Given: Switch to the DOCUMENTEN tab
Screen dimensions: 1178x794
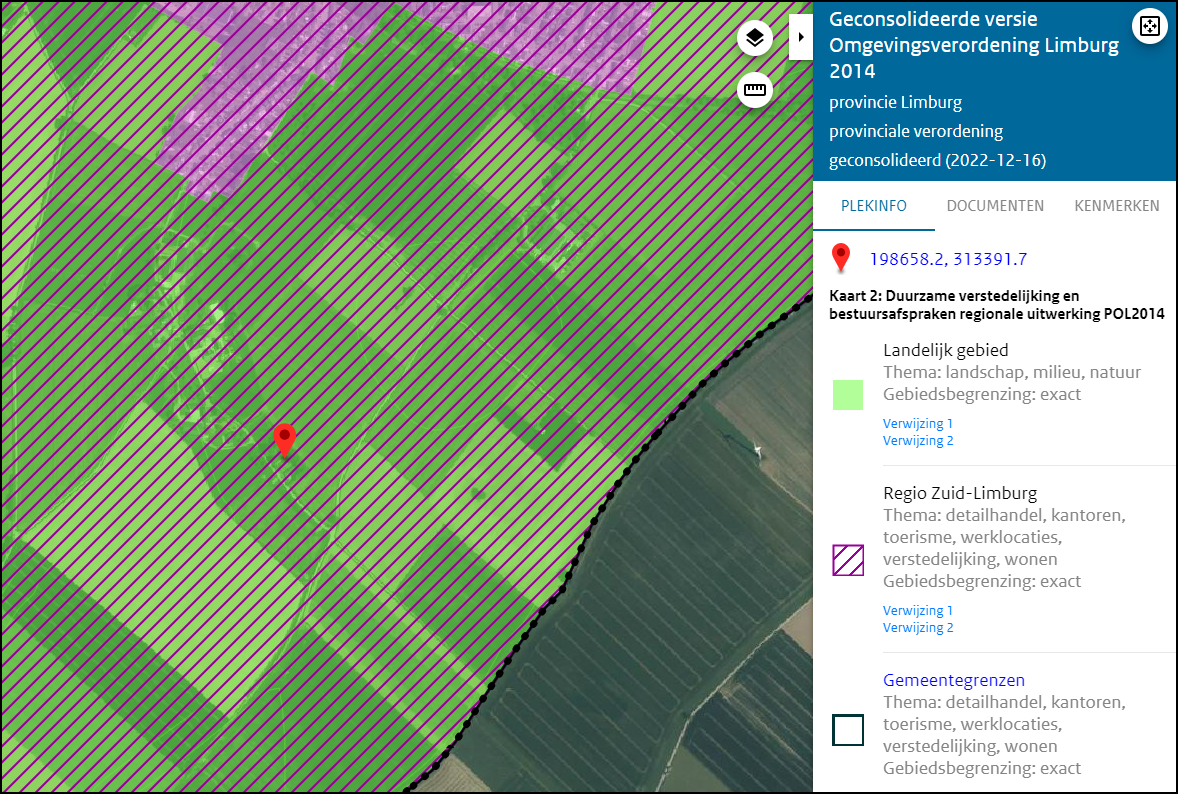Looking at the screenshot, I should pos(995,206).
